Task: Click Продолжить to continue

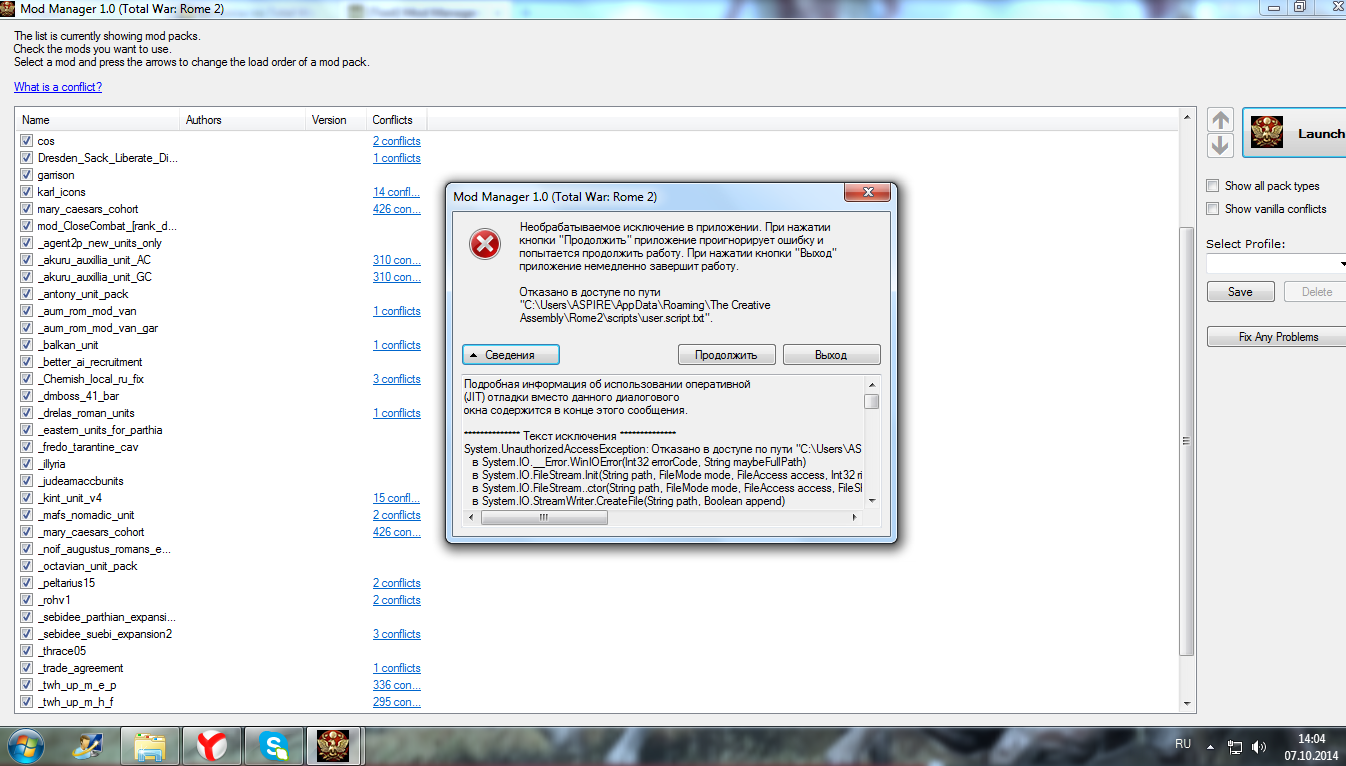Action: [x=727, y=355]
